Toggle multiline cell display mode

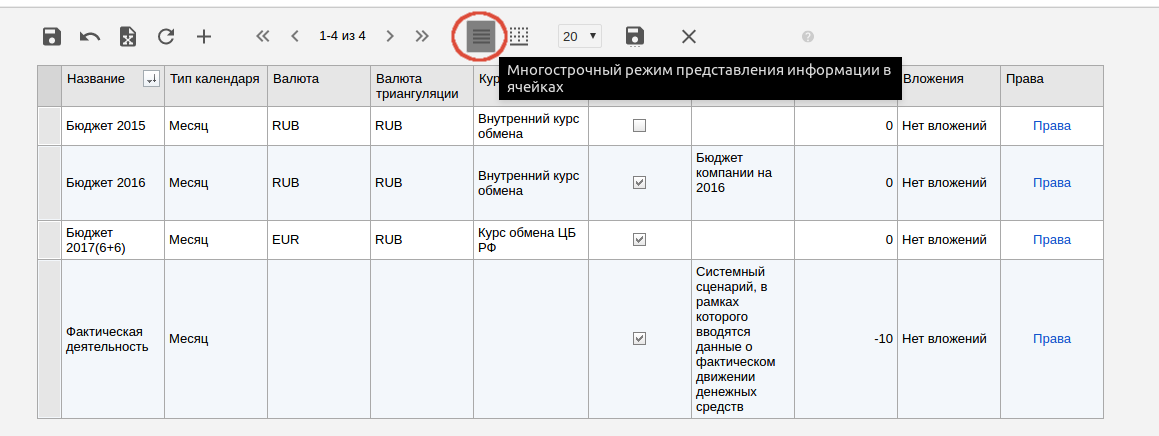point(482,35)
